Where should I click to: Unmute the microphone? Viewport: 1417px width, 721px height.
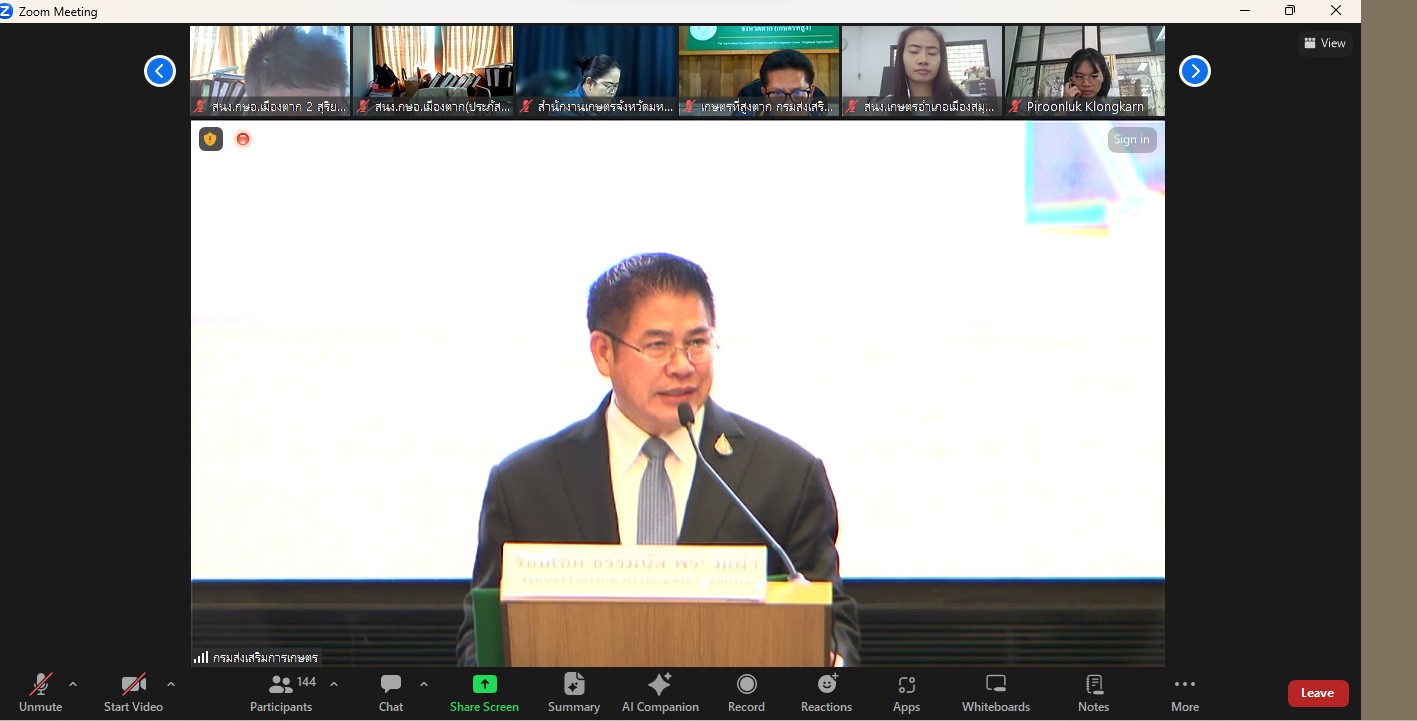click(x=40, y=692)
